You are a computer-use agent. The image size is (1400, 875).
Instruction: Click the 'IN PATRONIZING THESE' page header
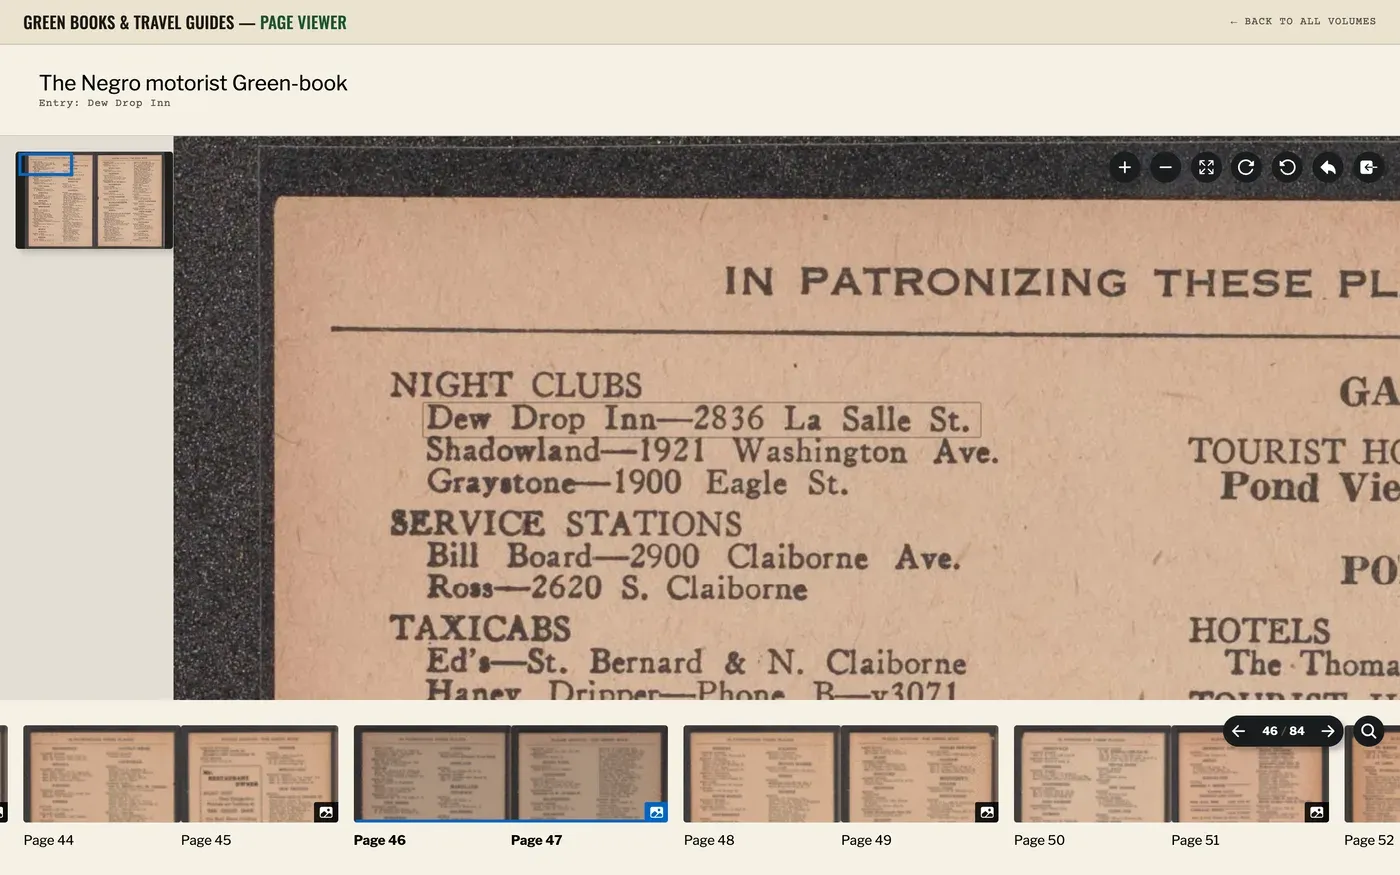[1018, 282]
